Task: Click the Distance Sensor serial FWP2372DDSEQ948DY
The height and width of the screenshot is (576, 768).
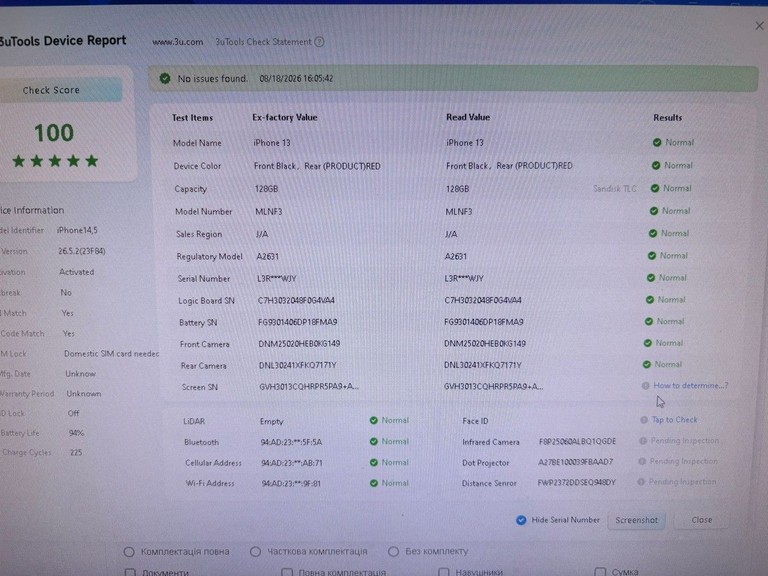Action: tap(576, 482)
